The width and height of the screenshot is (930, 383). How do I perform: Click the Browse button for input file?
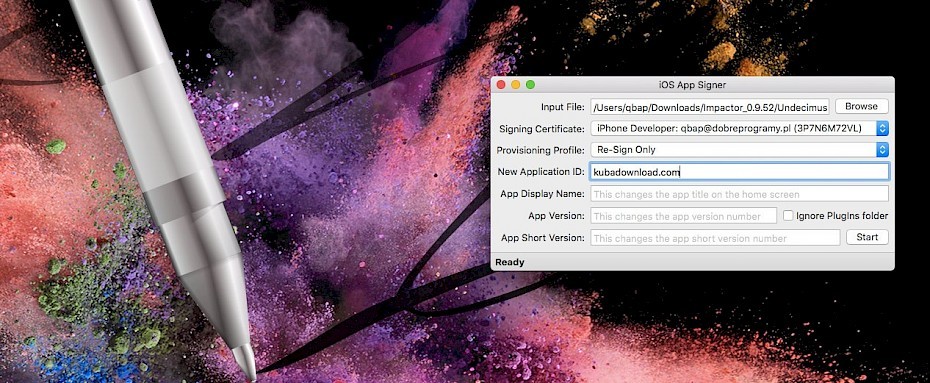[861, 106]
